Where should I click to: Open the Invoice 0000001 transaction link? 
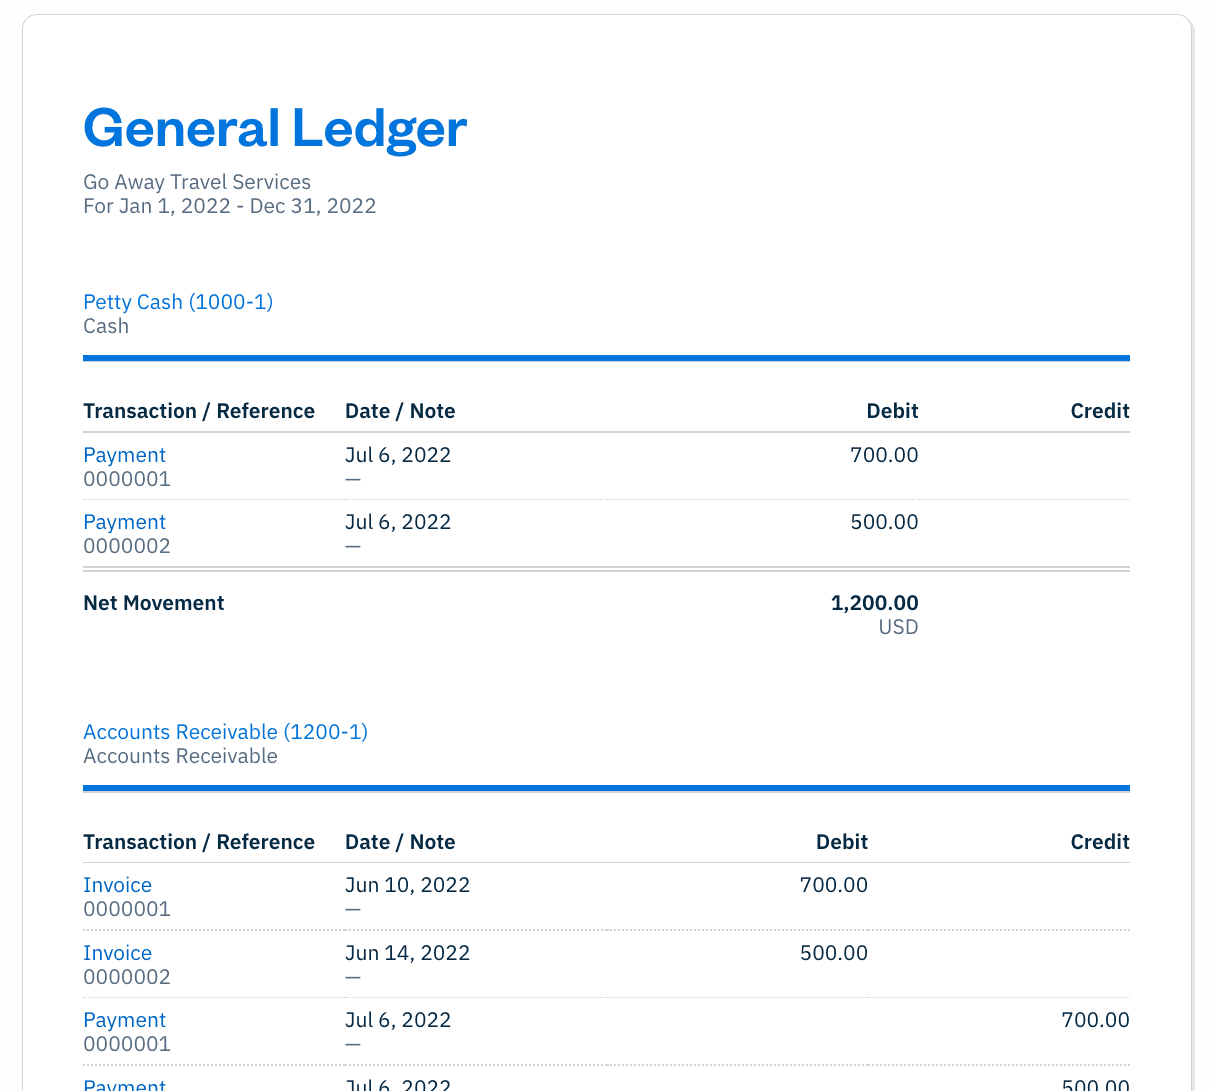(x=117, y=885)
